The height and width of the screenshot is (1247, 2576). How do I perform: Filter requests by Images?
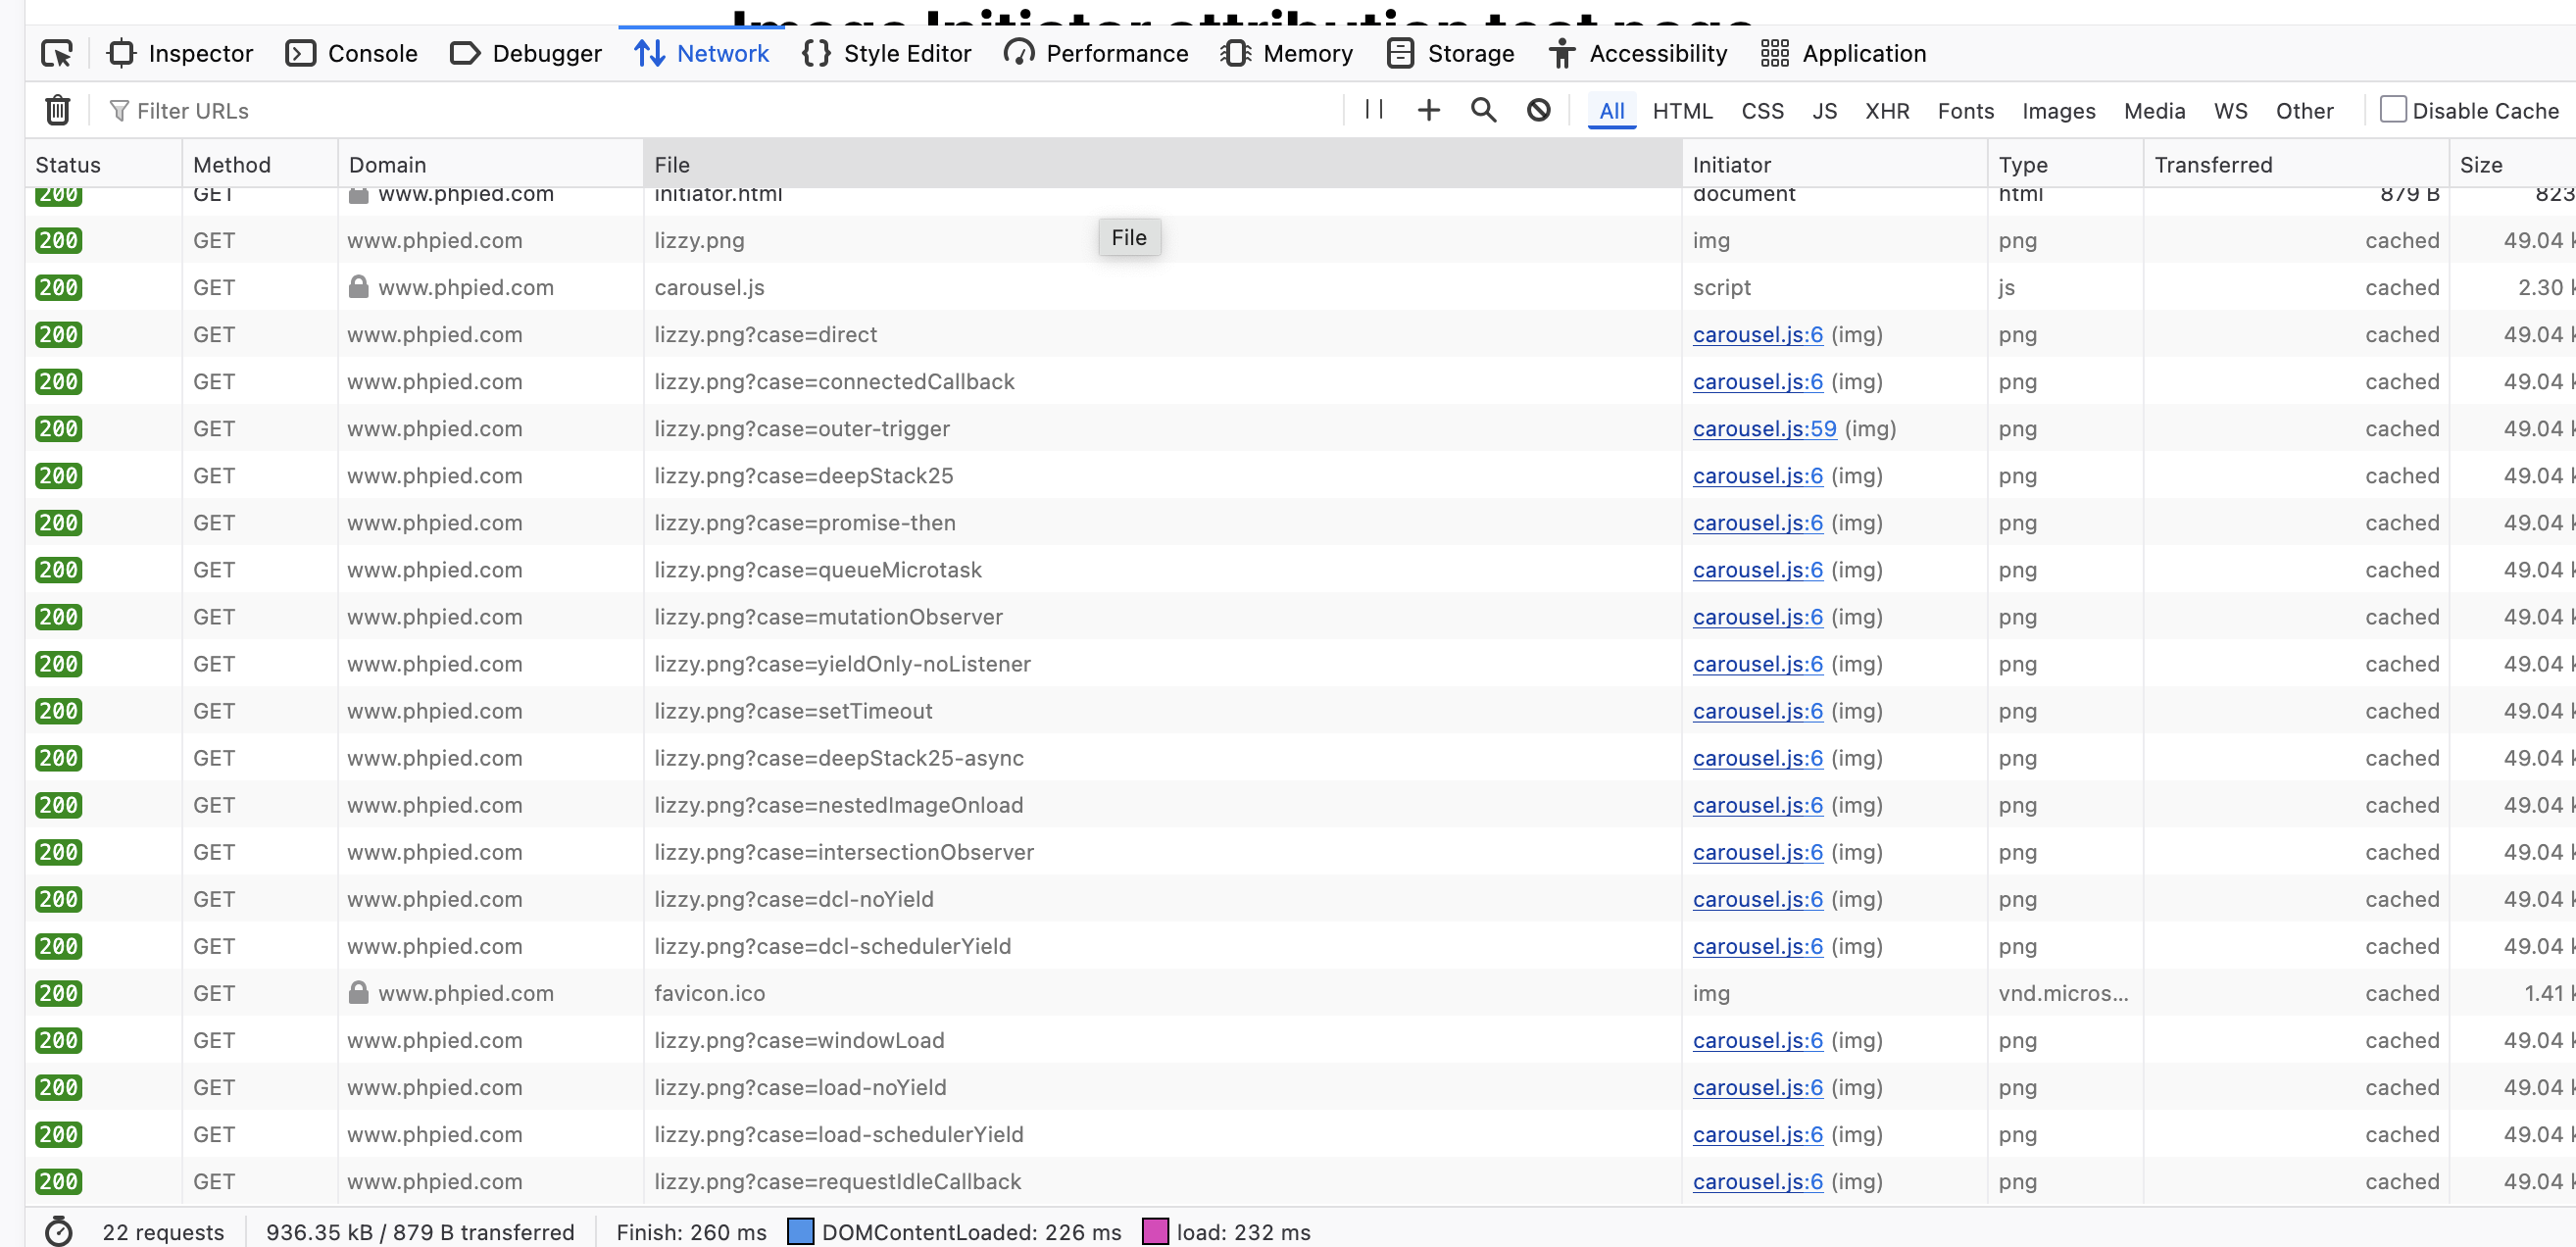tap(2059, 111)
